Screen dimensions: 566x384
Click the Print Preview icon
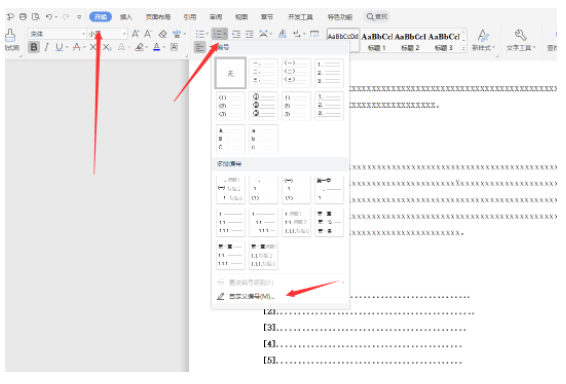click(x=35, y=17)
